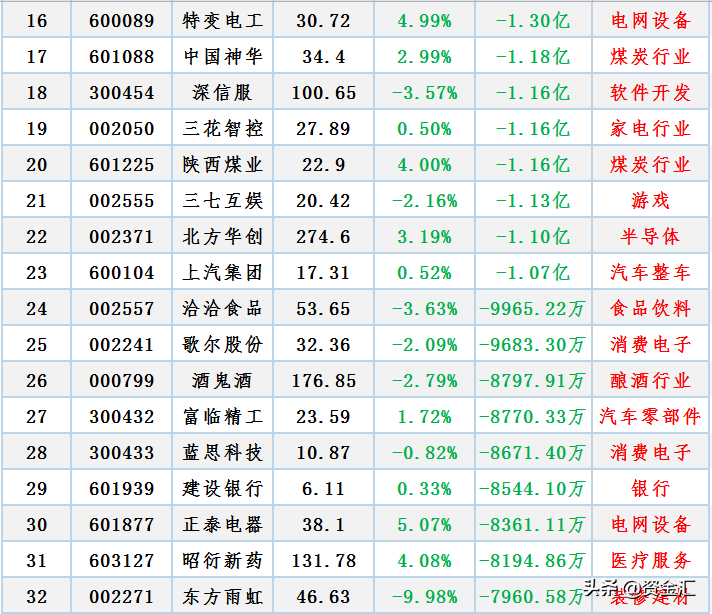
Task: Select net flow -1.13亿
Action: 533,201
